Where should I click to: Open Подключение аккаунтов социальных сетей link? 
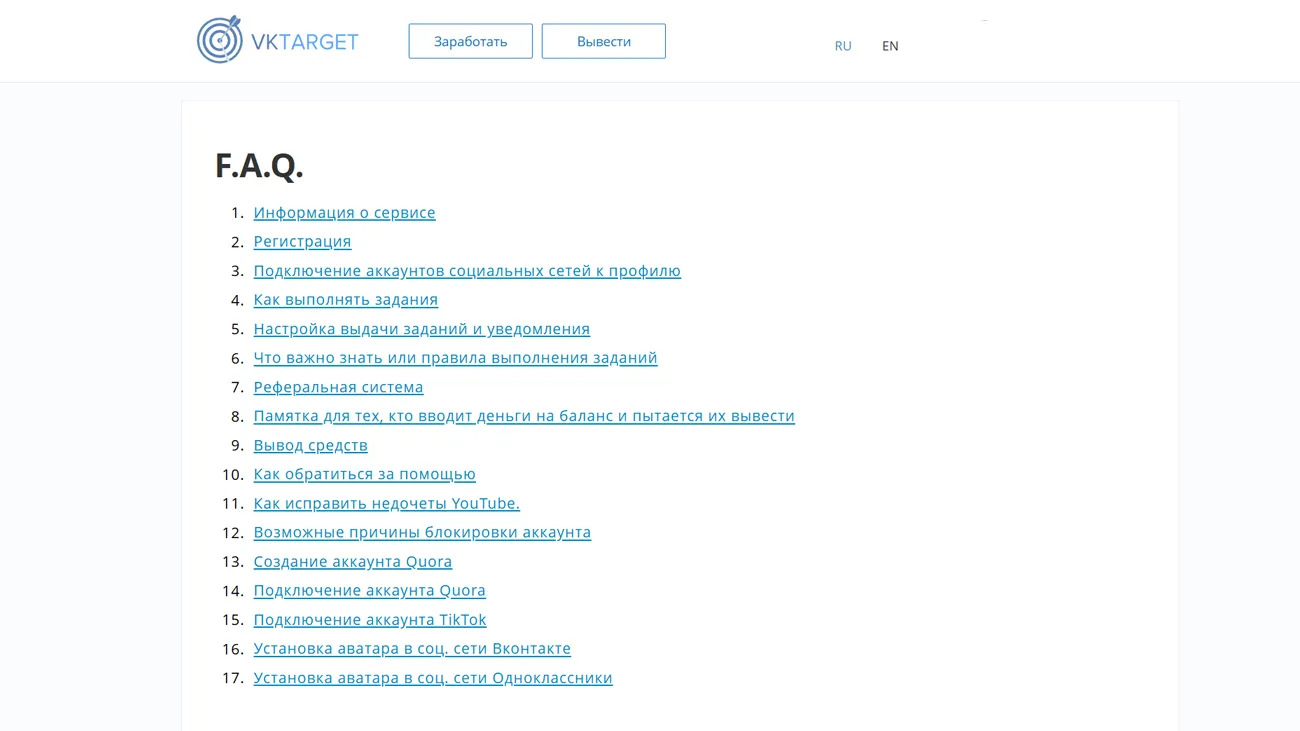[x=467, y=271]
